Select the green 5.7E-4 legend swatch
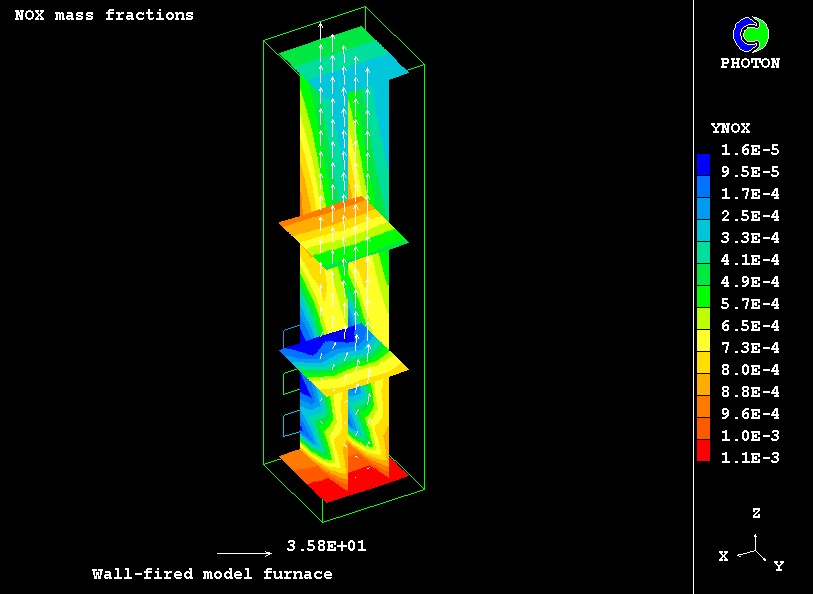 coord(703,303)
